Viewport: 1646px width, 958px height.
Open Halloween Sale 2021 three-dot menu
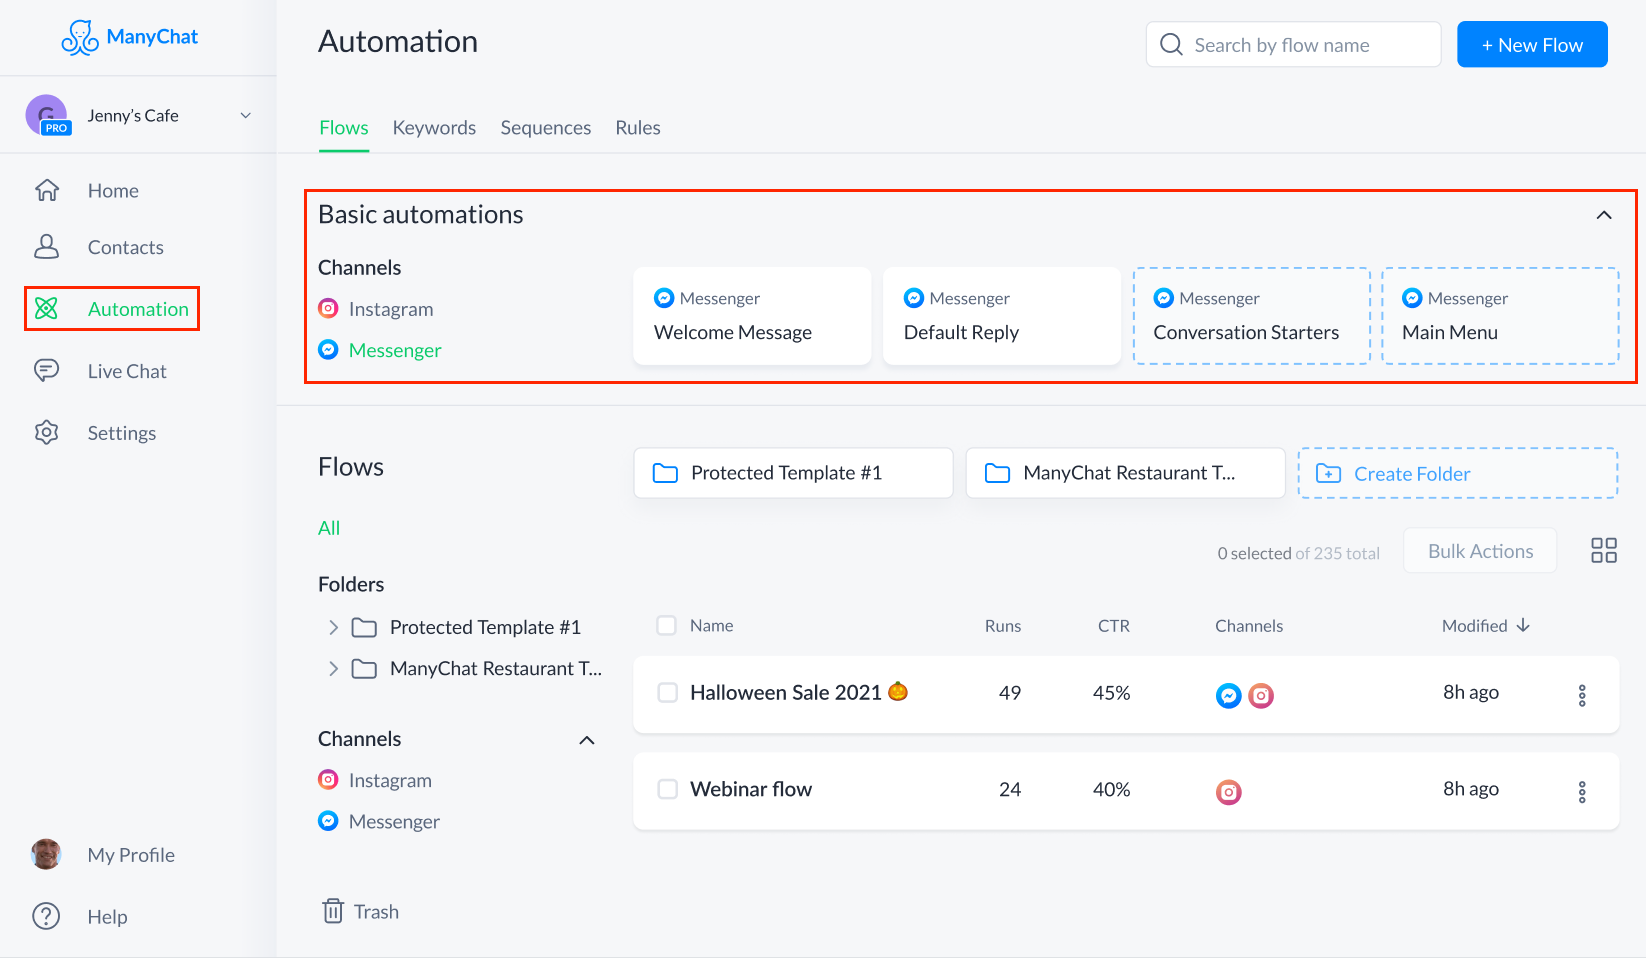coord(1582,695)
